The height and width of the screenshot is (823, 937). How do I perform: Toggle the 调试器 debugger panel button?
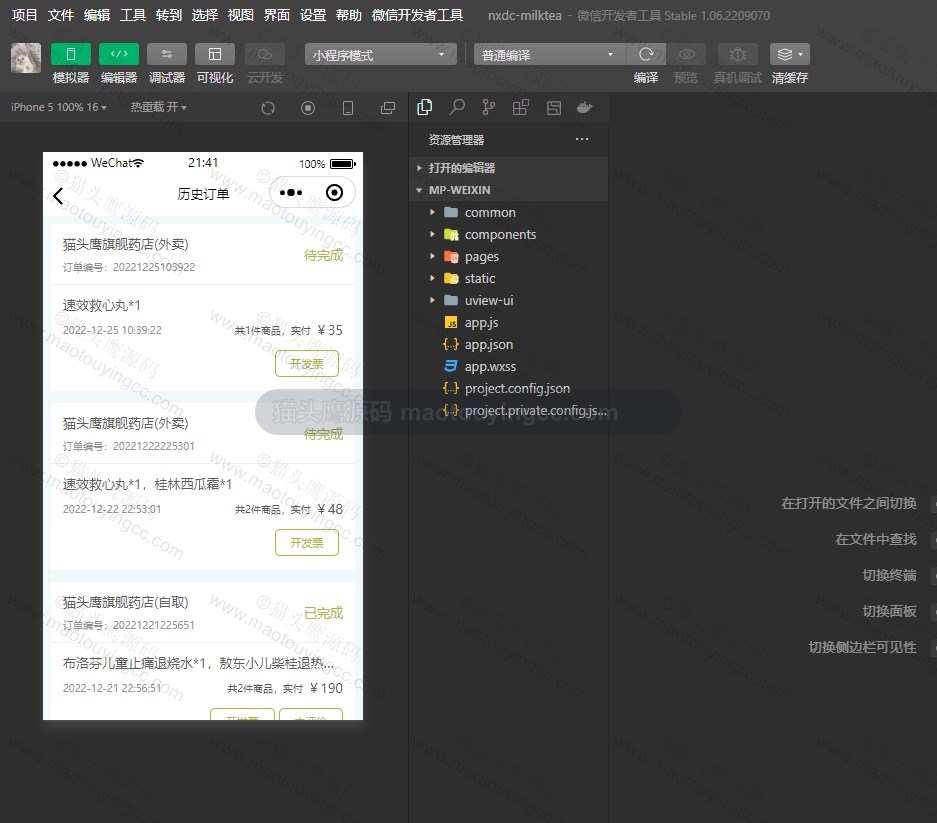[167, 54]
